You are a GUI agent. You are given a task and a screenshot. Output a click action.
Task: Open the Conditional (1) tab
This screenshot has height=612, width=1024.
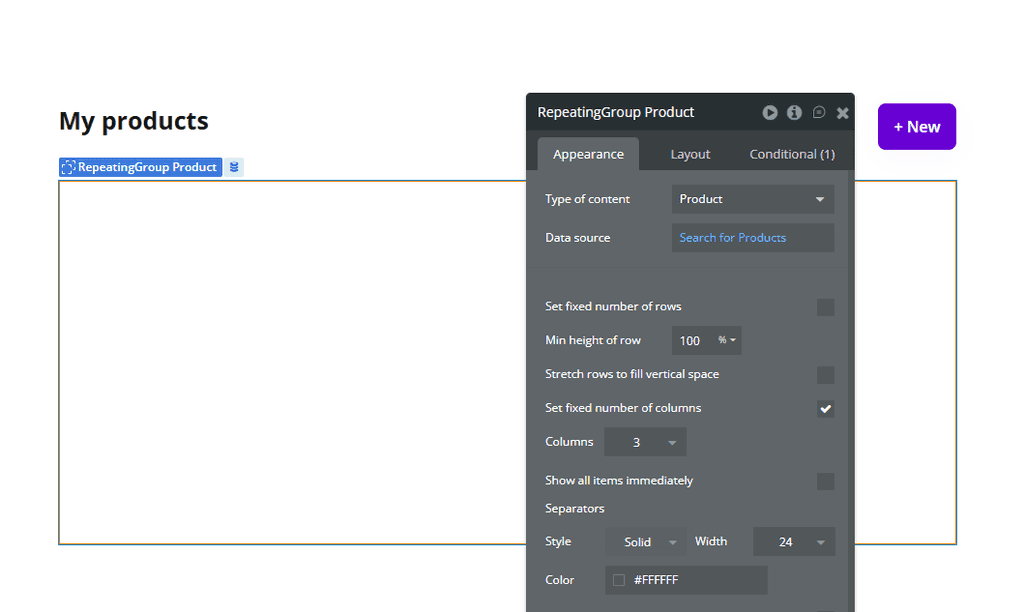(x=792, y=154)
